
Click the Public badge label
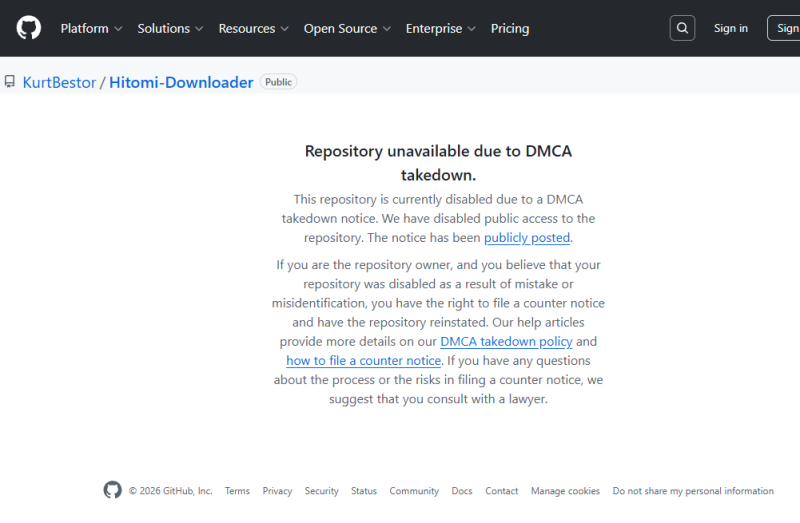[x=278, y=82]
